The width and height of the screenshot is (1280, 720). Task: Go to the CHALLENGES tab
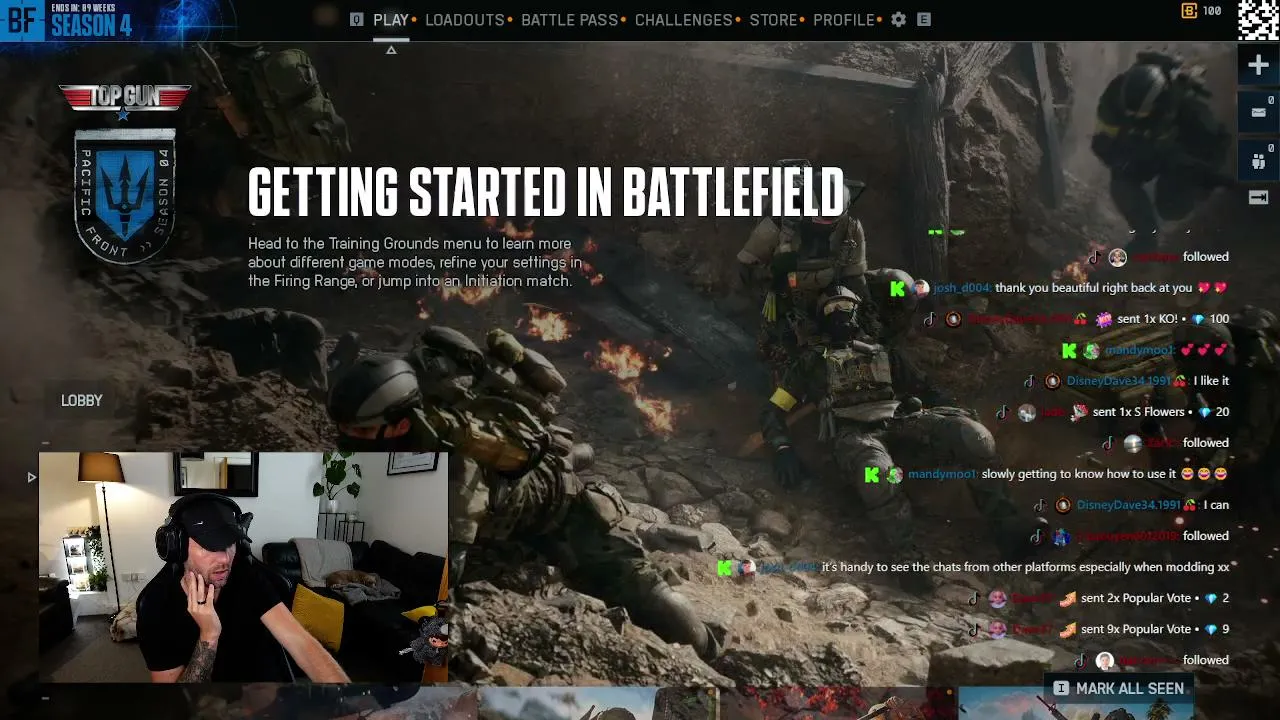tap(684, 20)
